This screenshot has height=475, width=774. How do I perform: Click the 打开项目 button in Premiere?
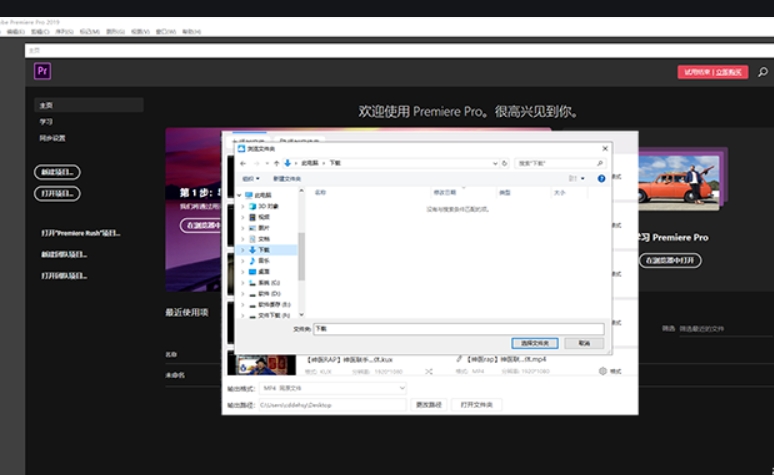click(x=57, y=194)
